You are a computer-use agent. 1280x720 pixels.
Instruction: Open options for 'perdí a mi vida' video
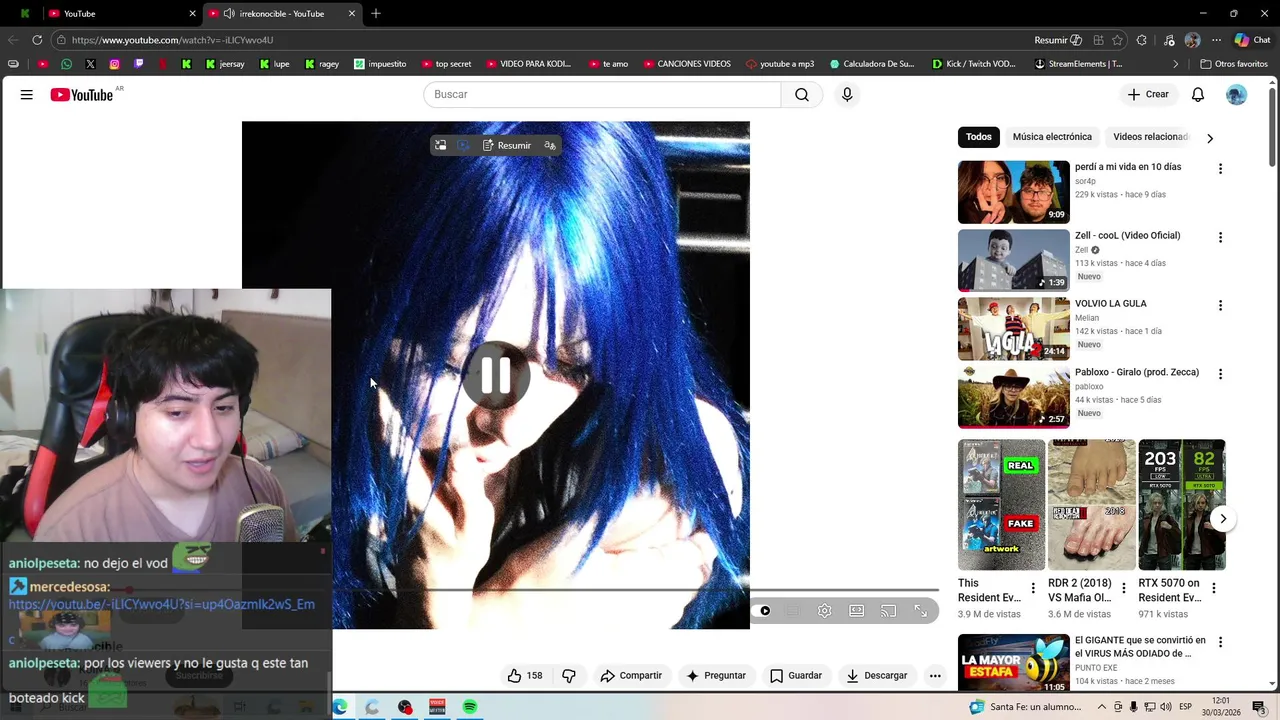click(x=1220, y=169)
